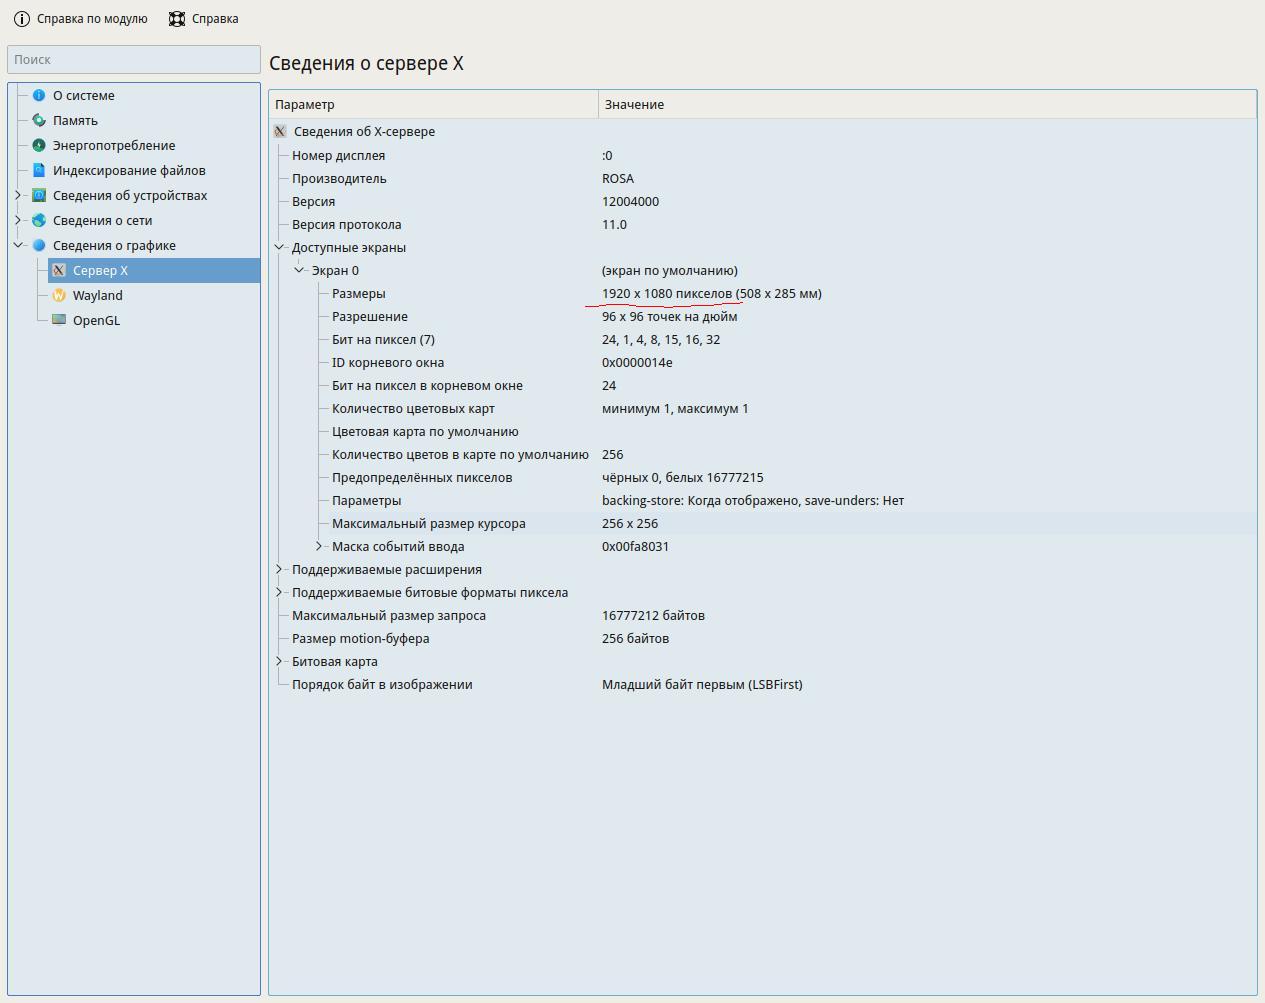The height and width of the screenshot is (1003, 1265).
Task: Select the OpenGL entry
Action: coord(96,320)
